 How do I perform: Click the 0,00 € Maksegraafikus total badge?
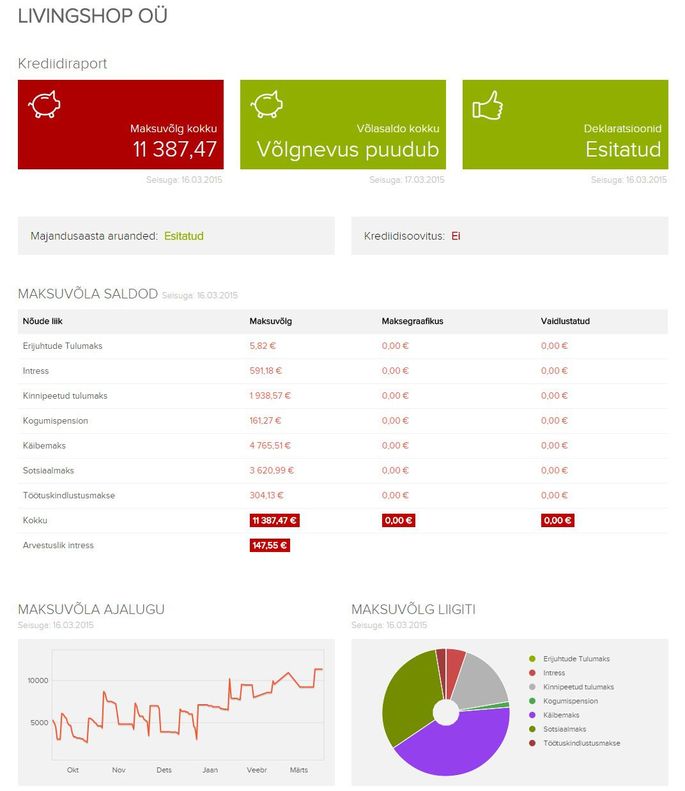tap(398, 521)
